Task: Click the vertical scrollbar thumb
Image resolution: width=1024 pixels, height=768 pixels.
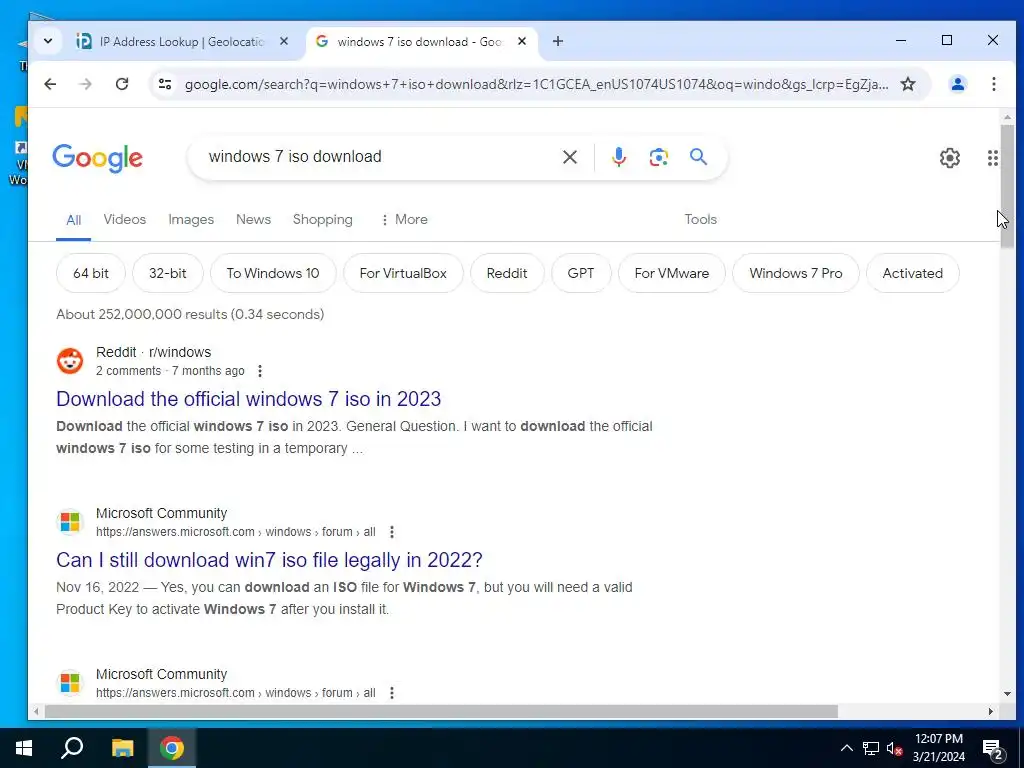Action: 1007,186
